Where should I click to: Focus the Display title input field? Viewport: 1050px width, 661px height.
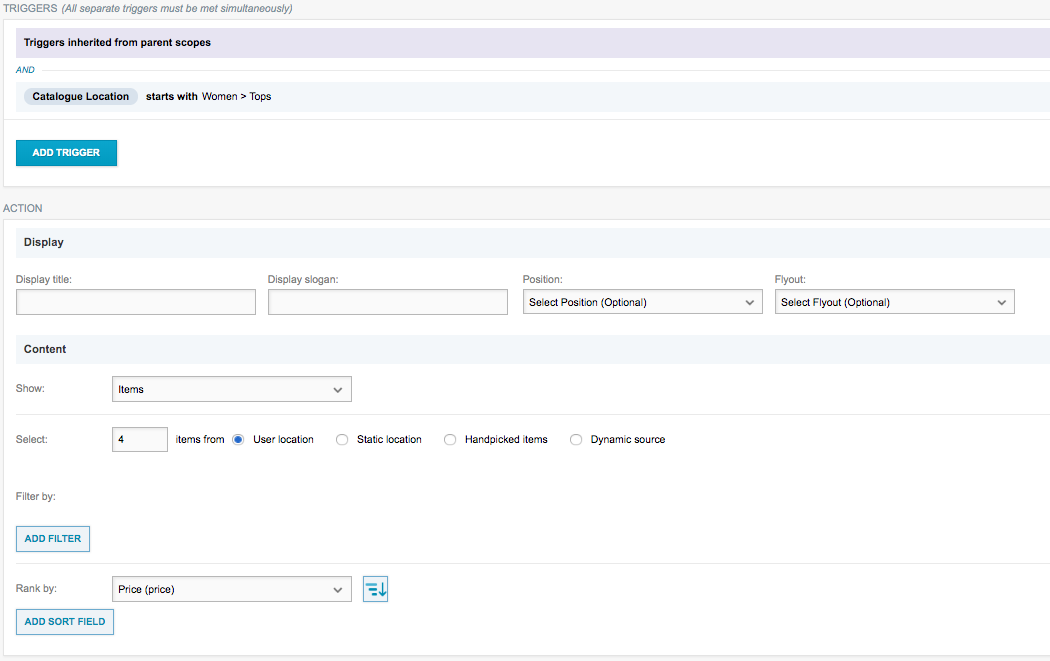[136, 302]
